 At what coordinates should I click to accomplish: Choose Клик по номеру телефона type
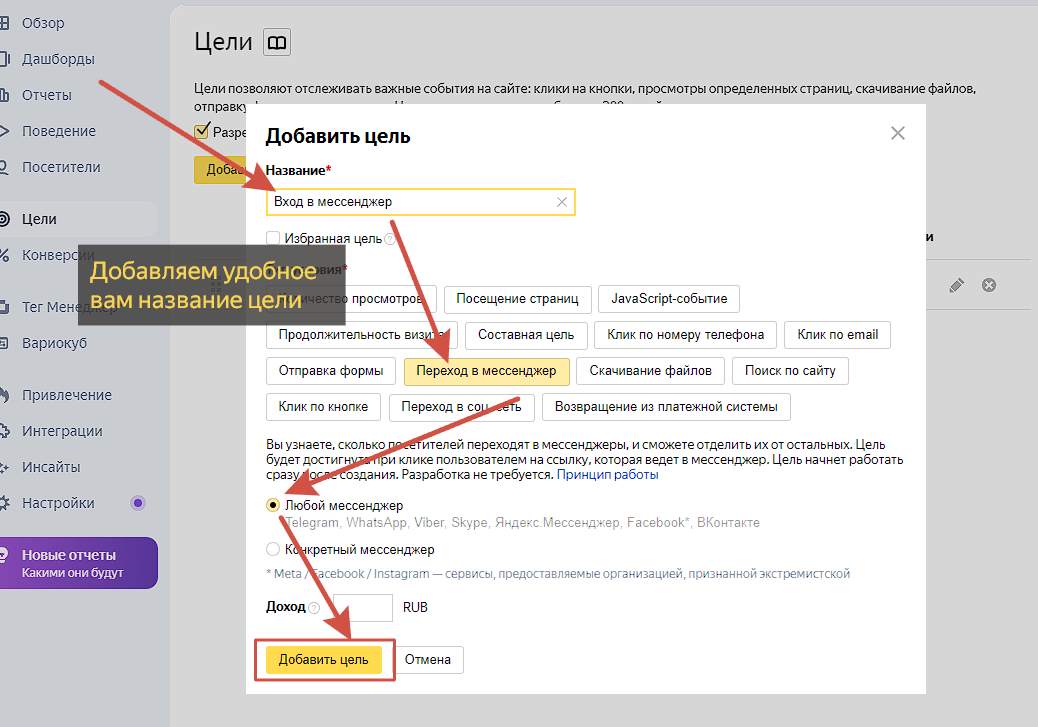685,335
